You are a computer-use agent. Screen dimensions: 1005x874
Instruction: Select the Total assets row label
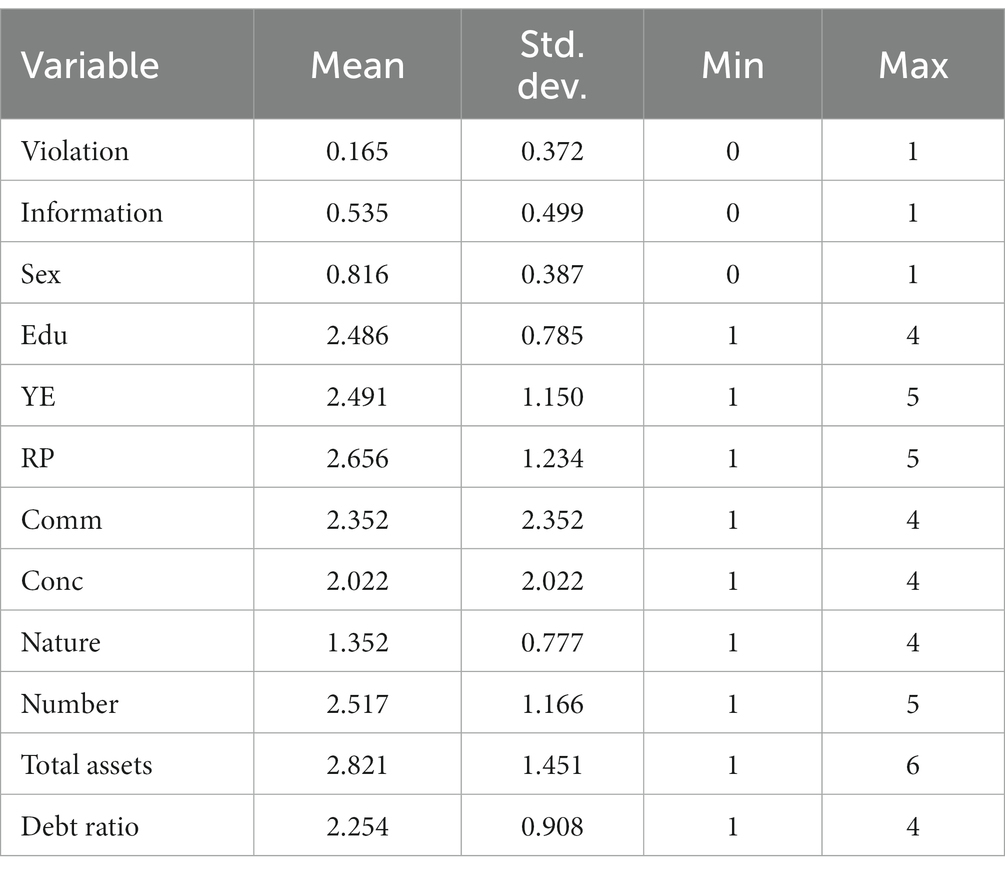tap(87, 765)
